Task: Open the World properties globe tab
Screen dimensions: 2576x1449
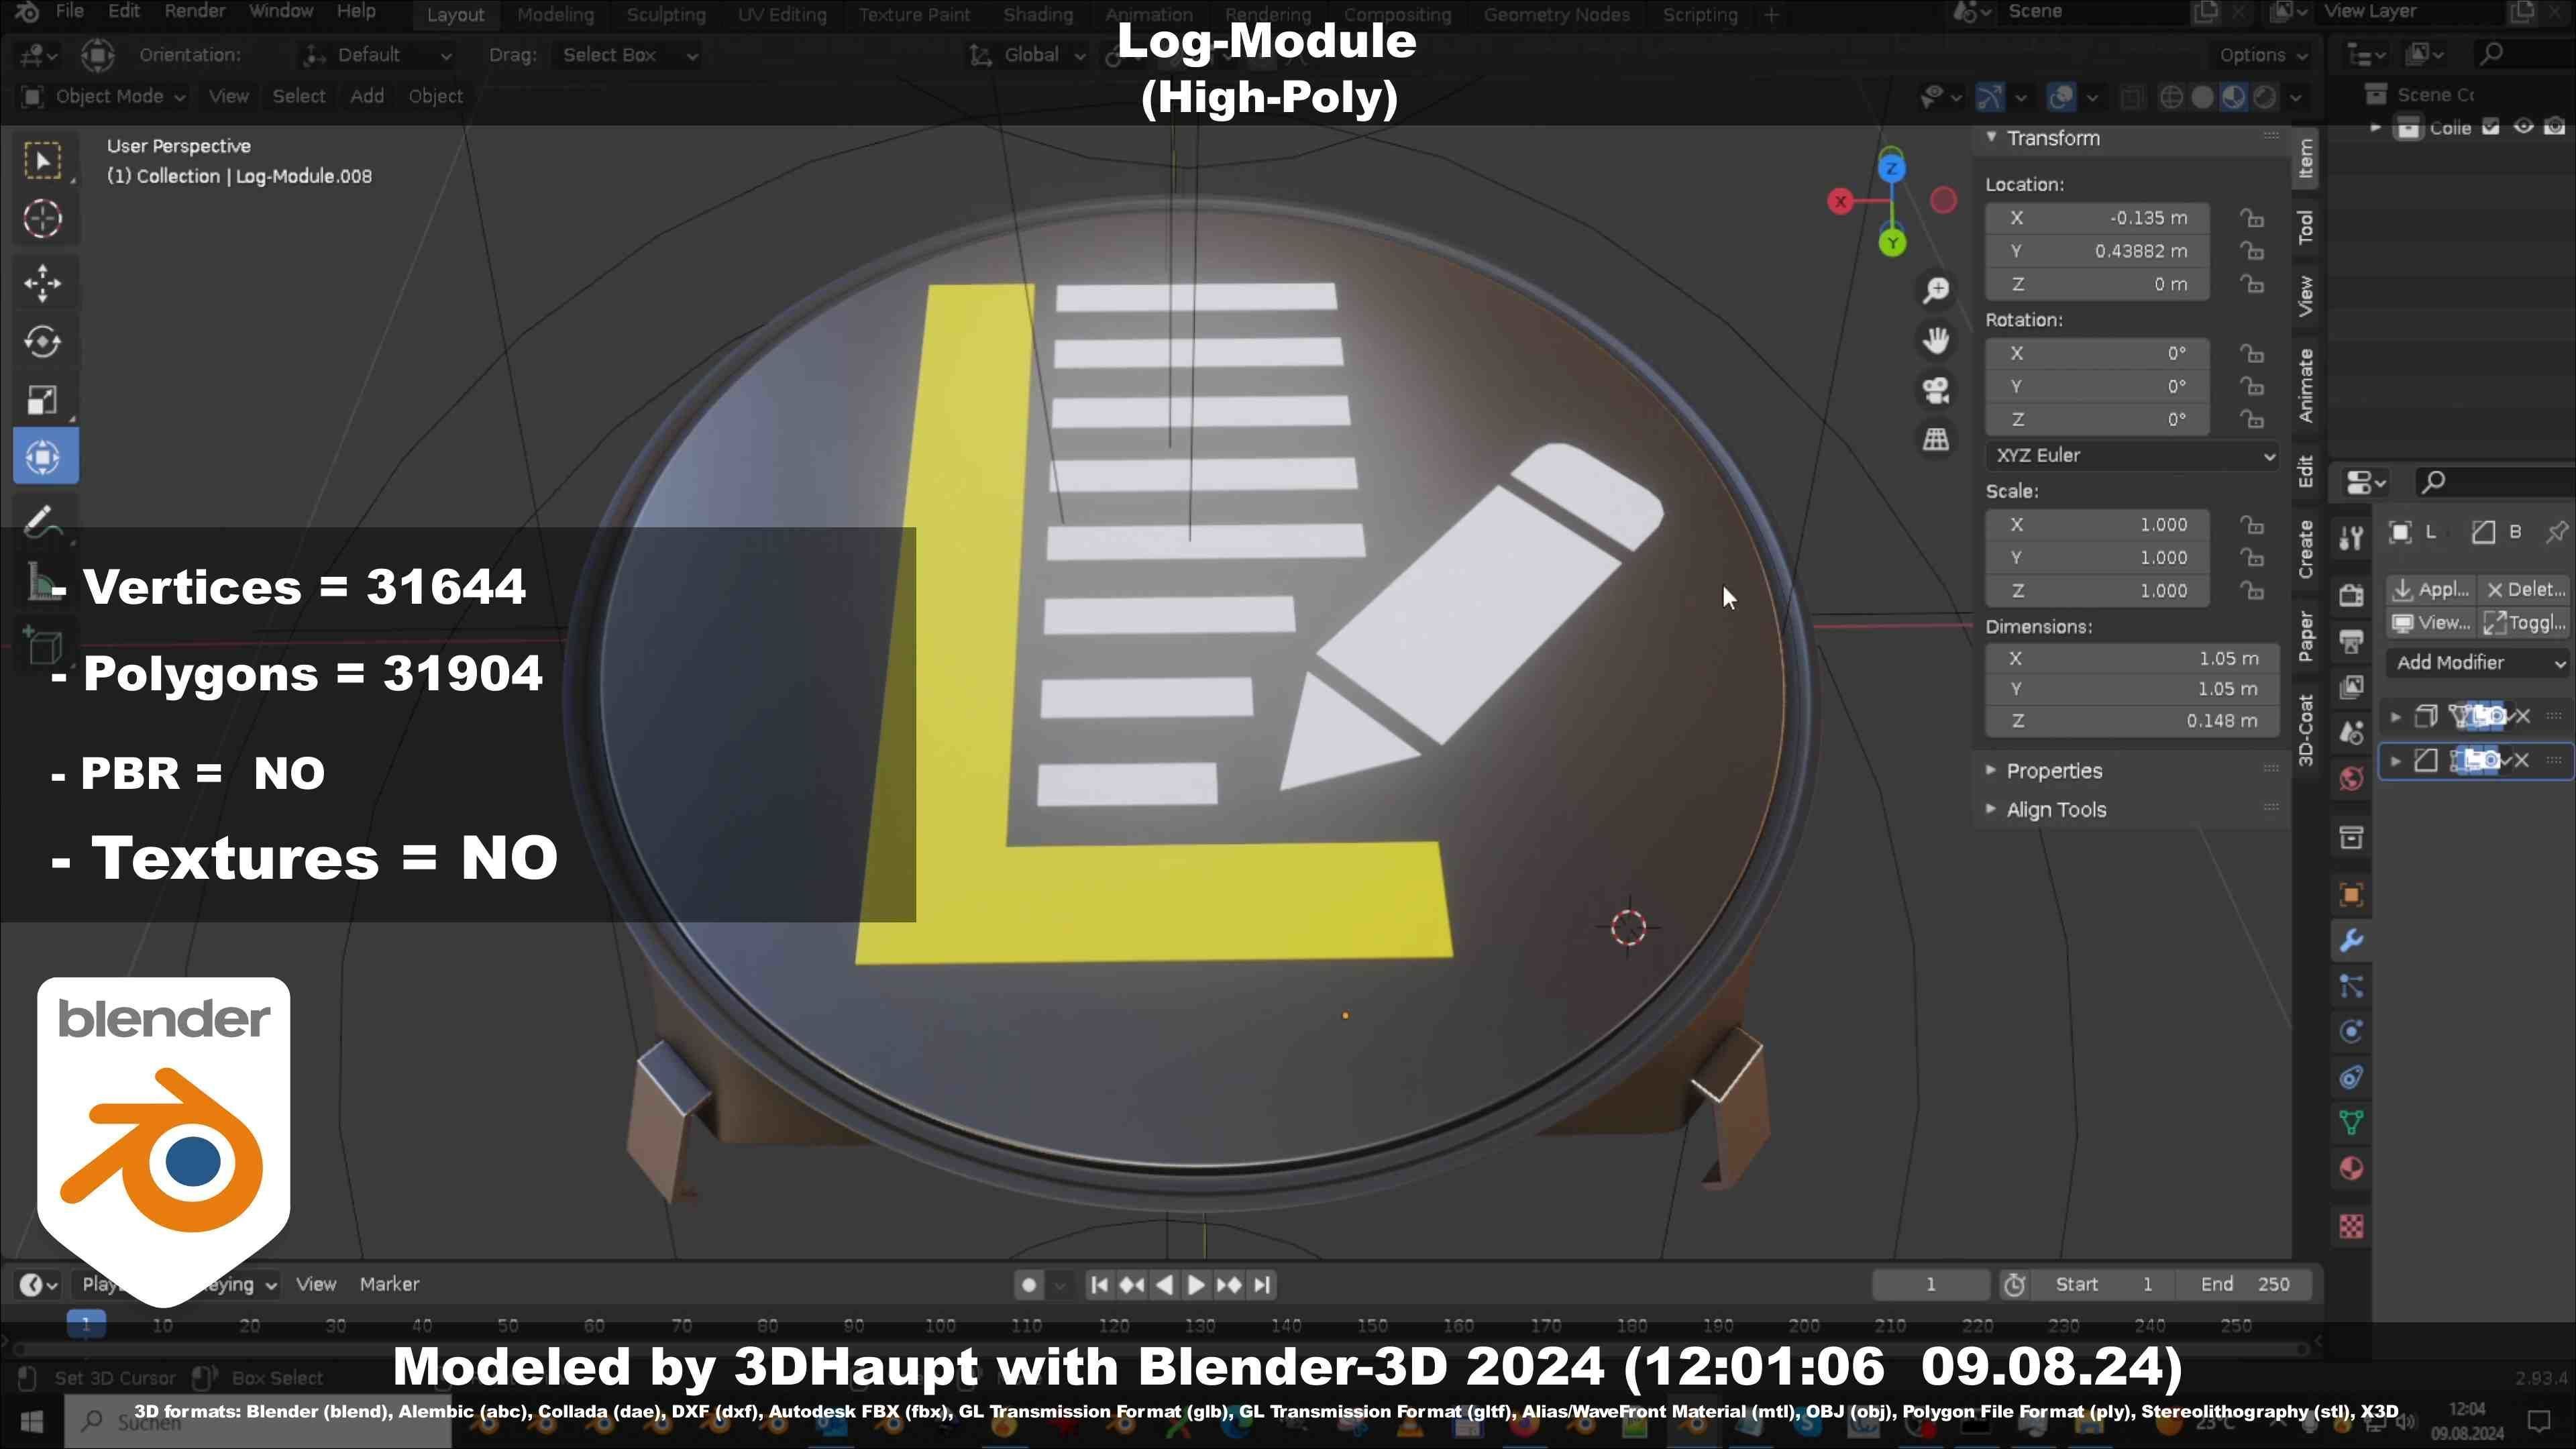Action: 2351,779
